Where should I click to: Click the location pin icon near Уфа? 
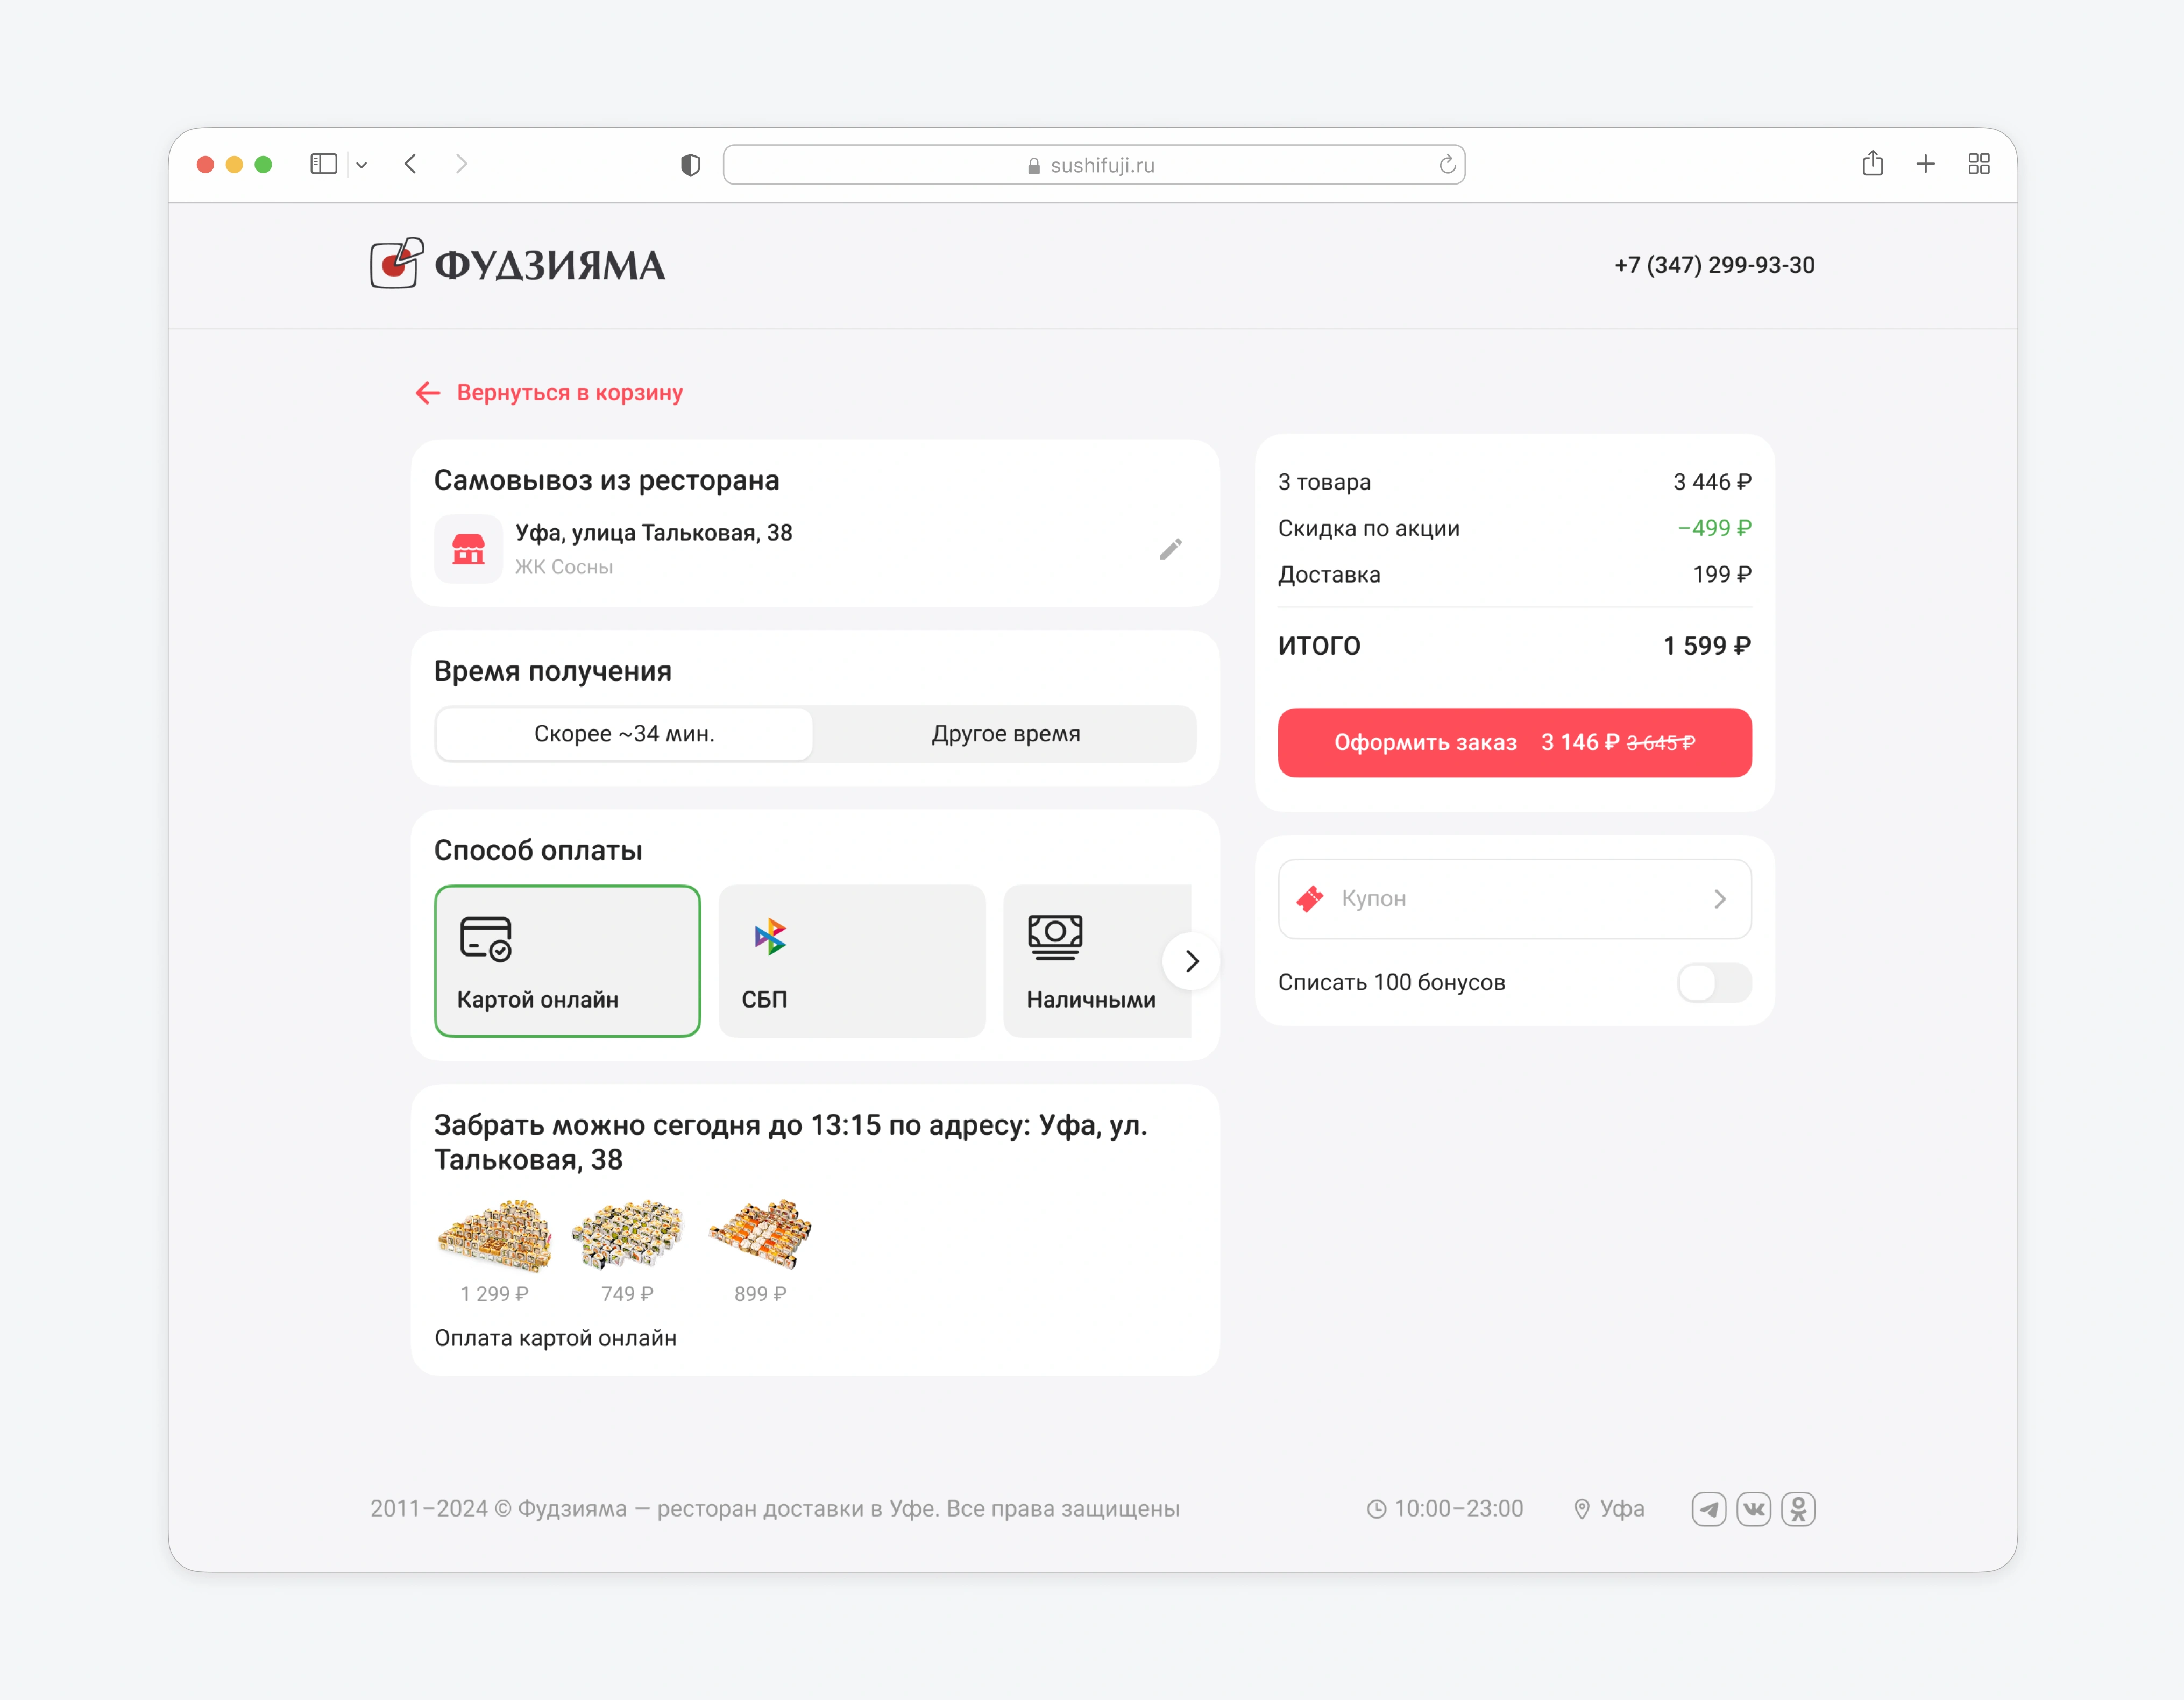(1582, 1509)
